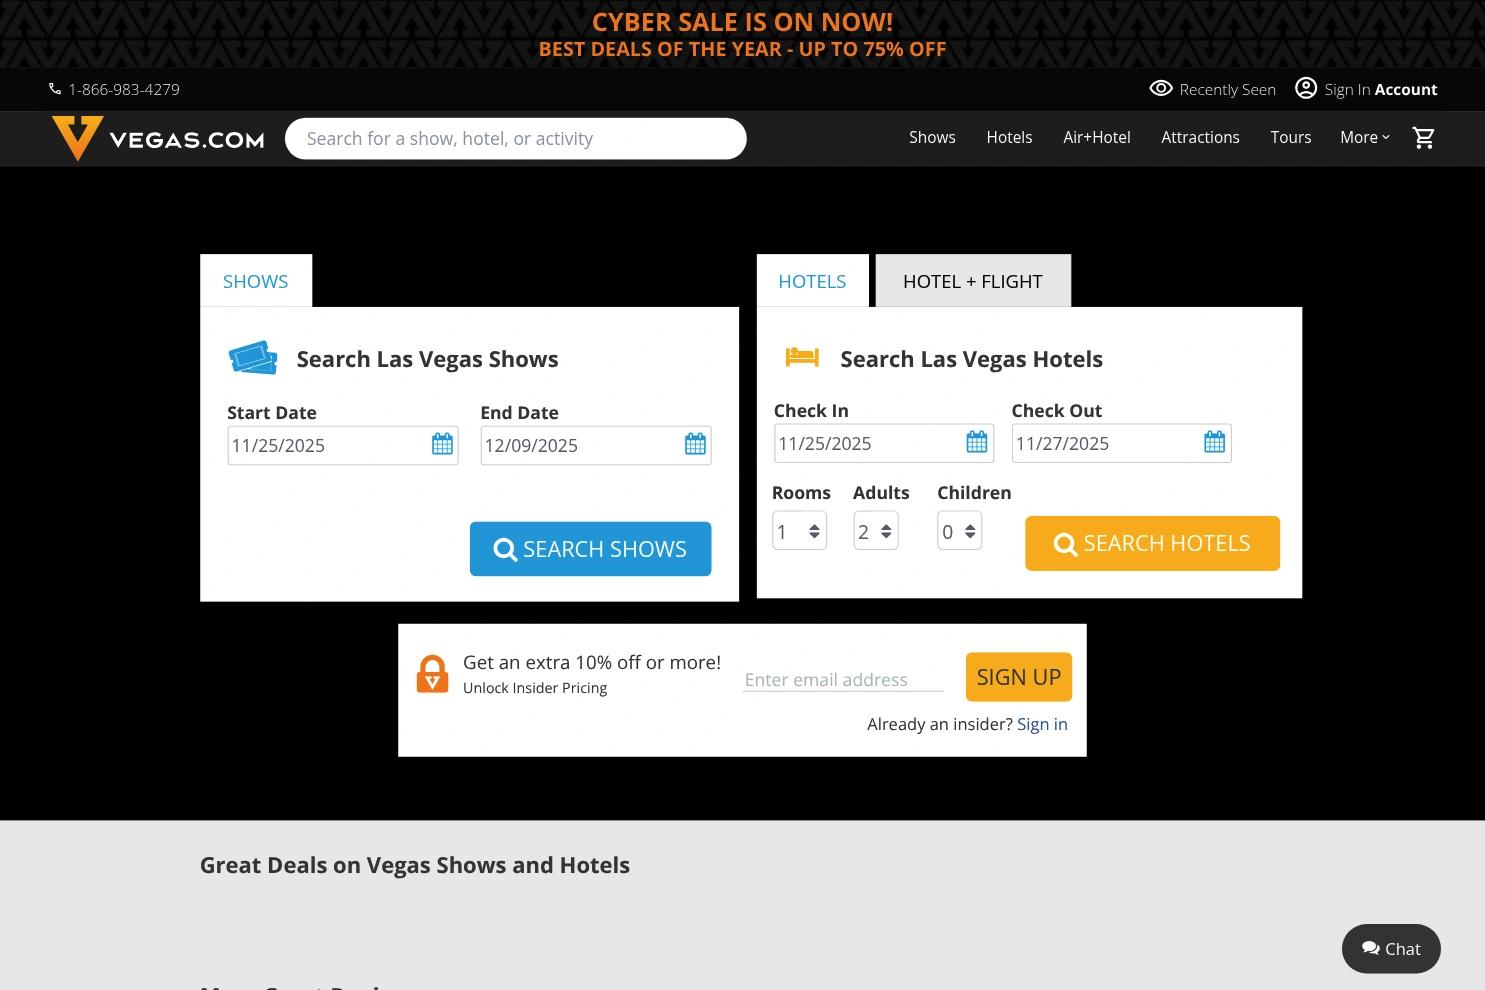
Task: Switch to the HOTEL + FLIGHT tab
Action: [973, 281]
